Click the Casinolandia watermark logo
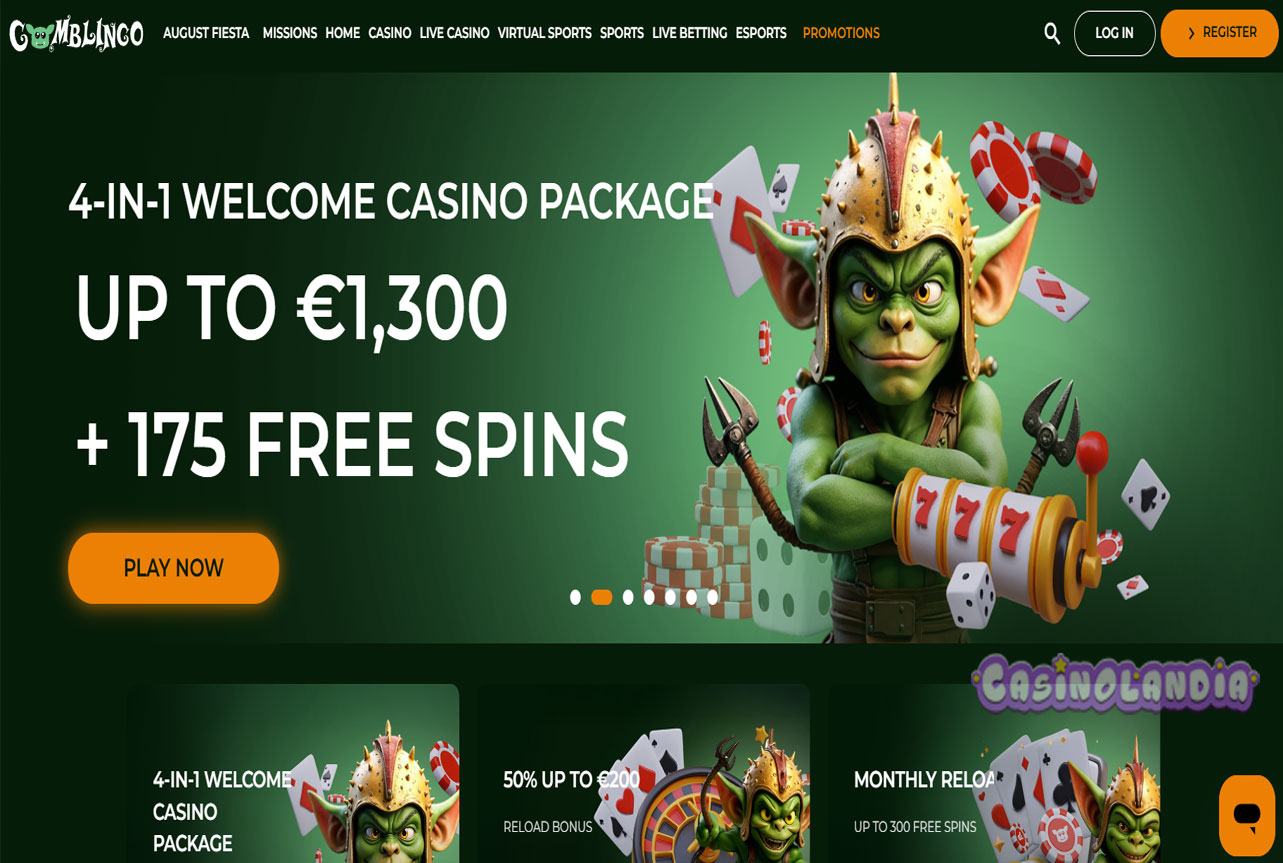Screen dimensions: 1283x863 click(1115, 684)
